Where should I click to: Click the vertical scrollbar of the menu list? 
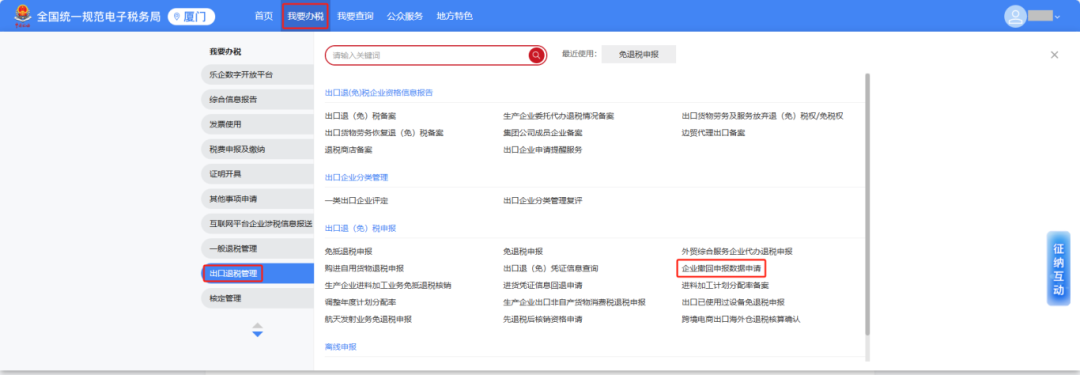pos(867,204)
